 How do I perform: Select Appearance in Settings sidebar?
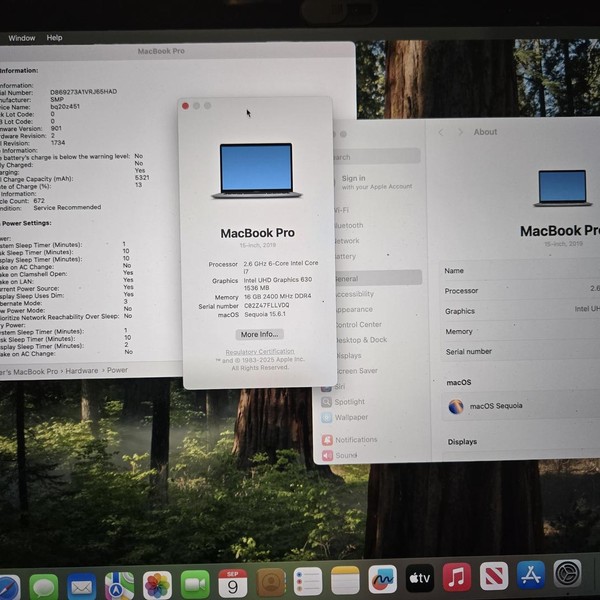pos(353,309)
